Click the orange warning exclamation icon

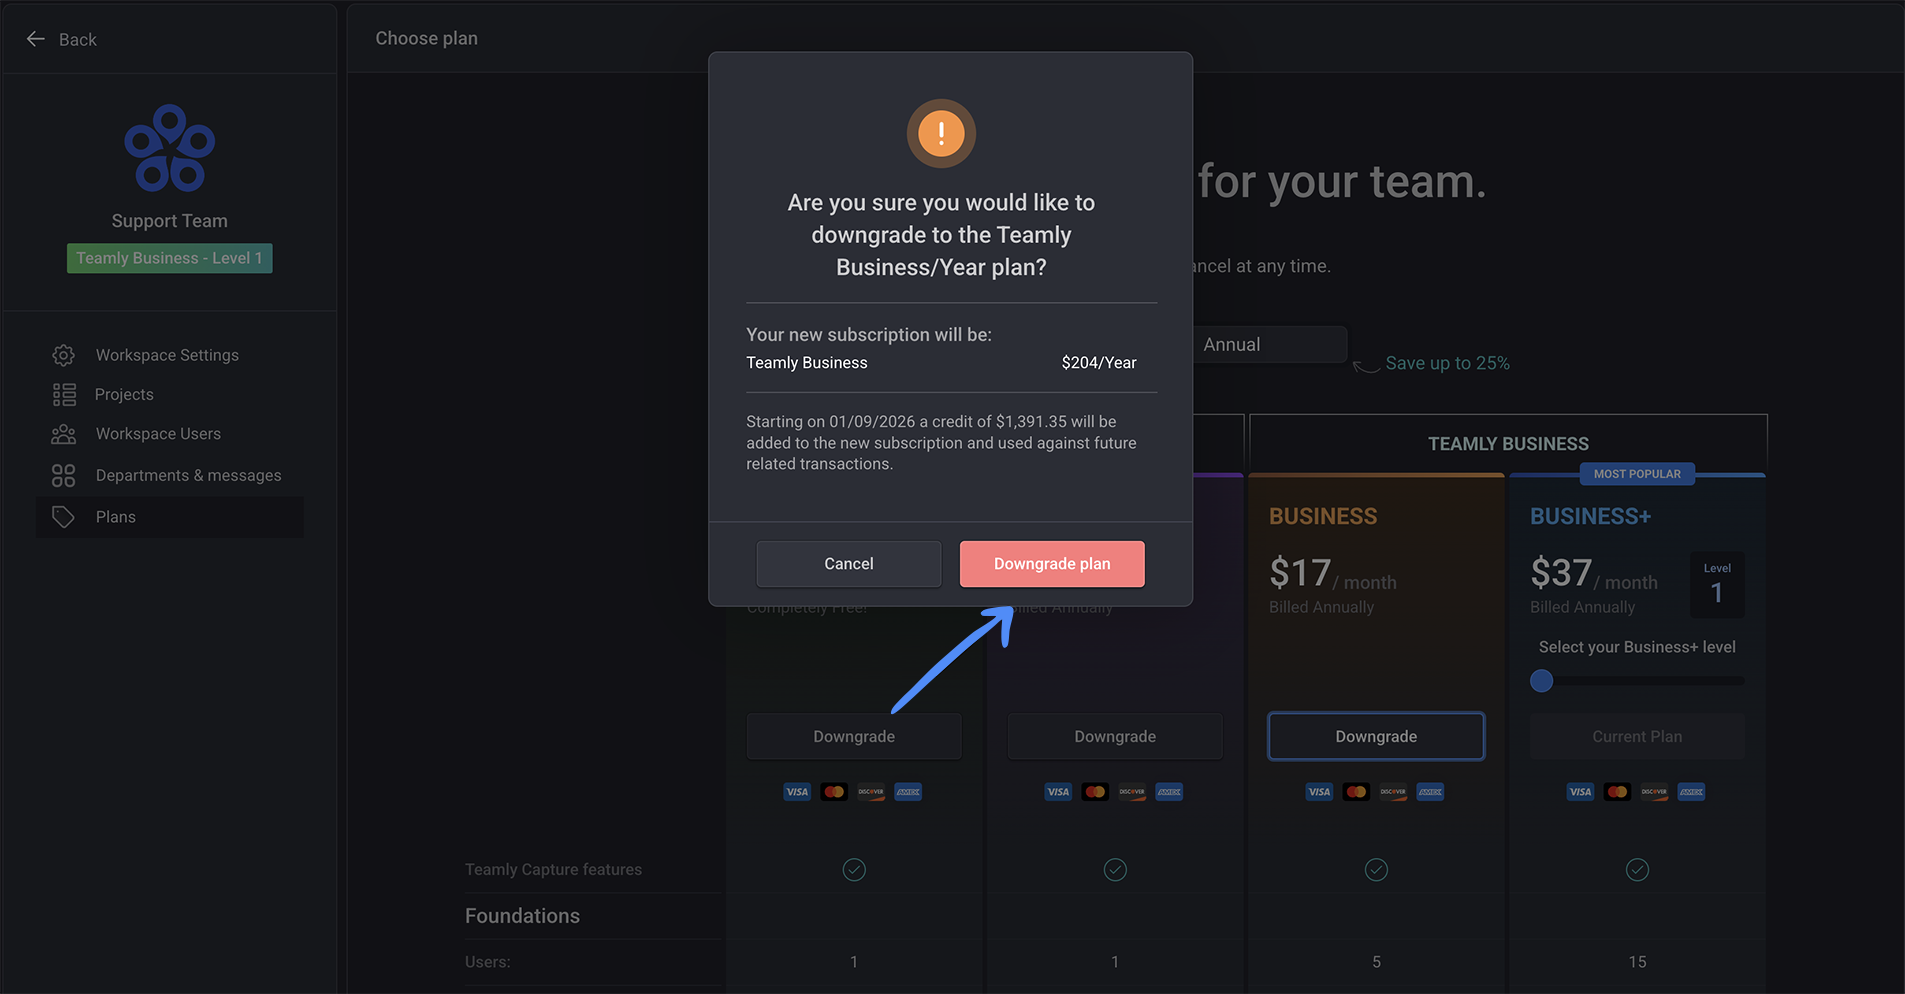941,133
